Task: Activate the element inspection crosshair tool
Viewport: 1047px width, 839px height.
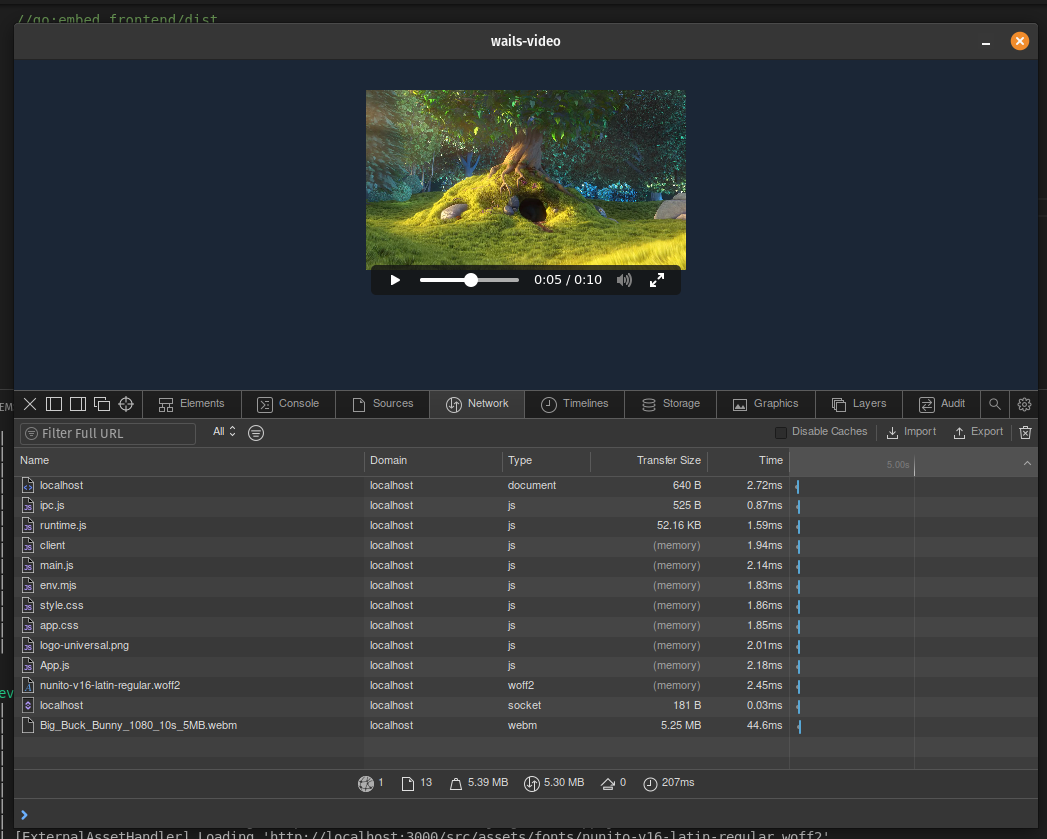Action: pyautogui.click(x=126, y=404)
